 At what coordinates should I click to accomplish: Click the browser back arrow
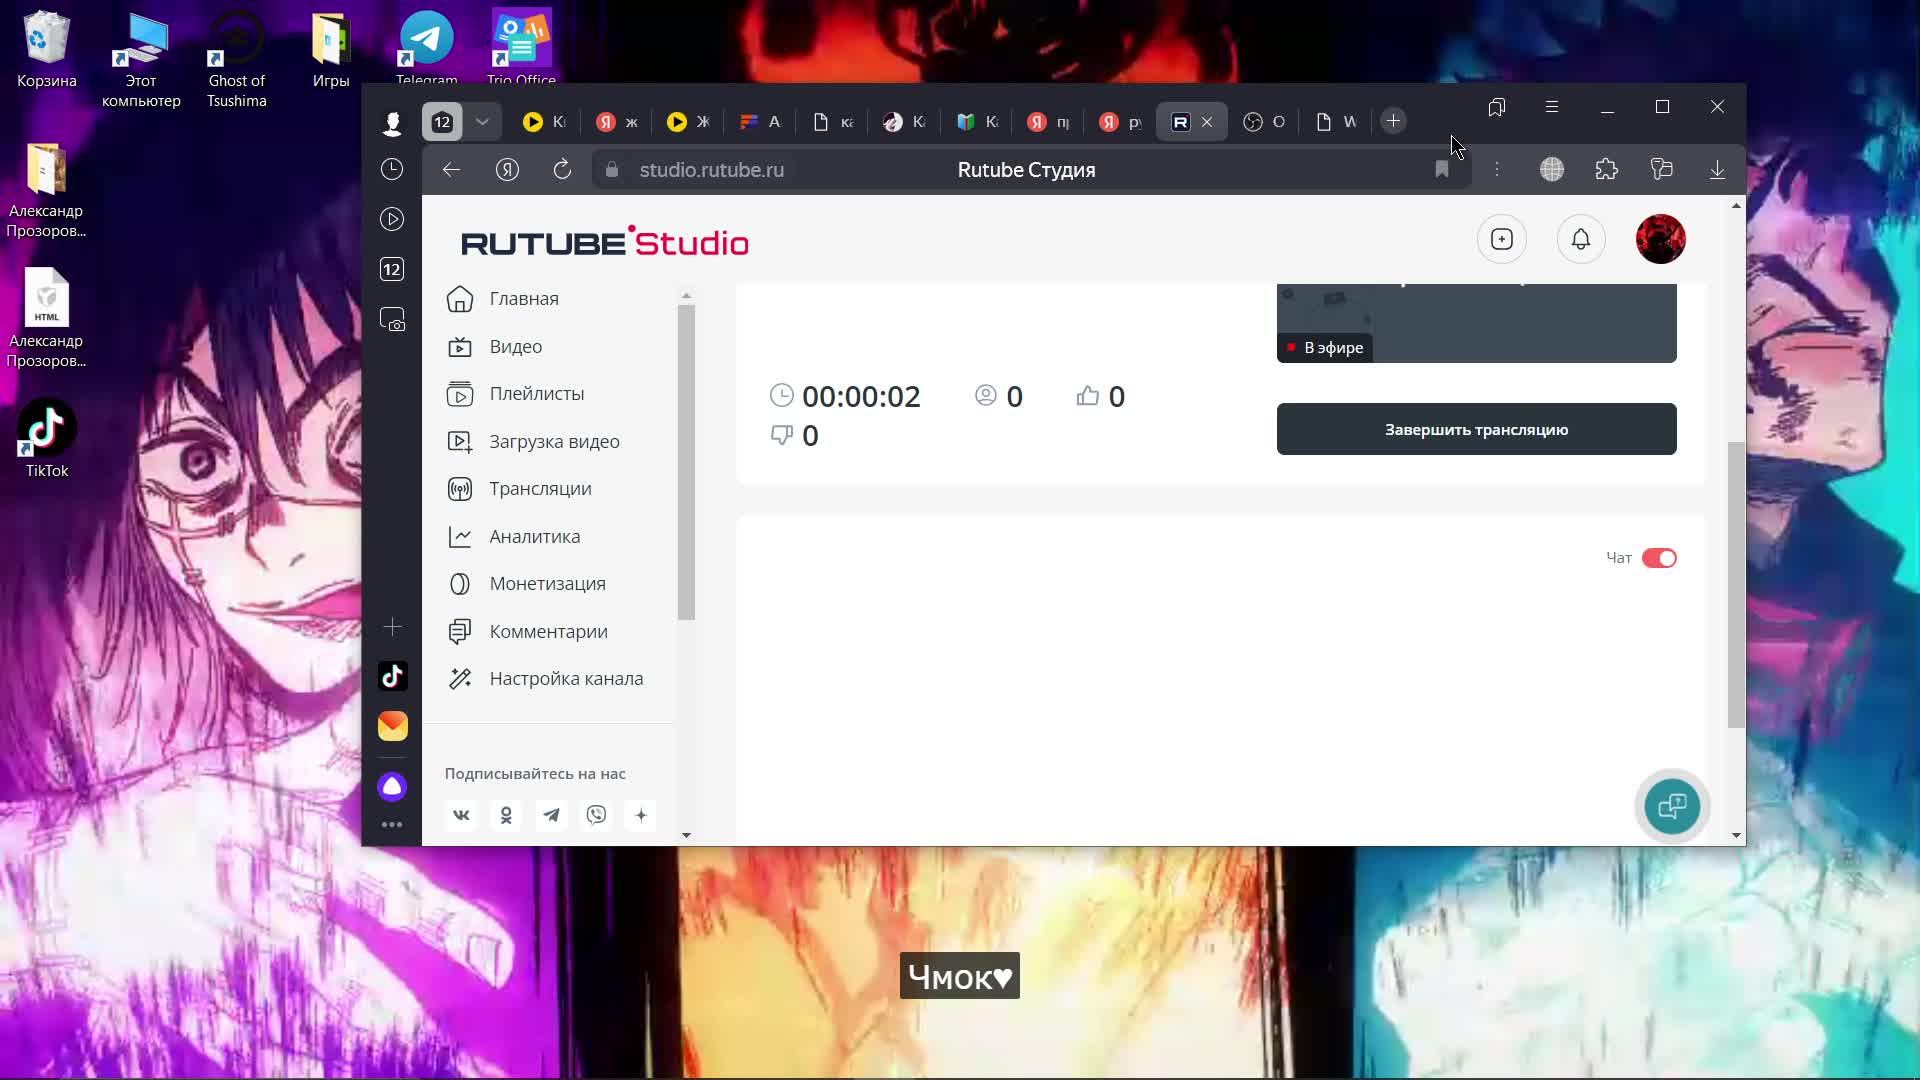coord(451,170)
